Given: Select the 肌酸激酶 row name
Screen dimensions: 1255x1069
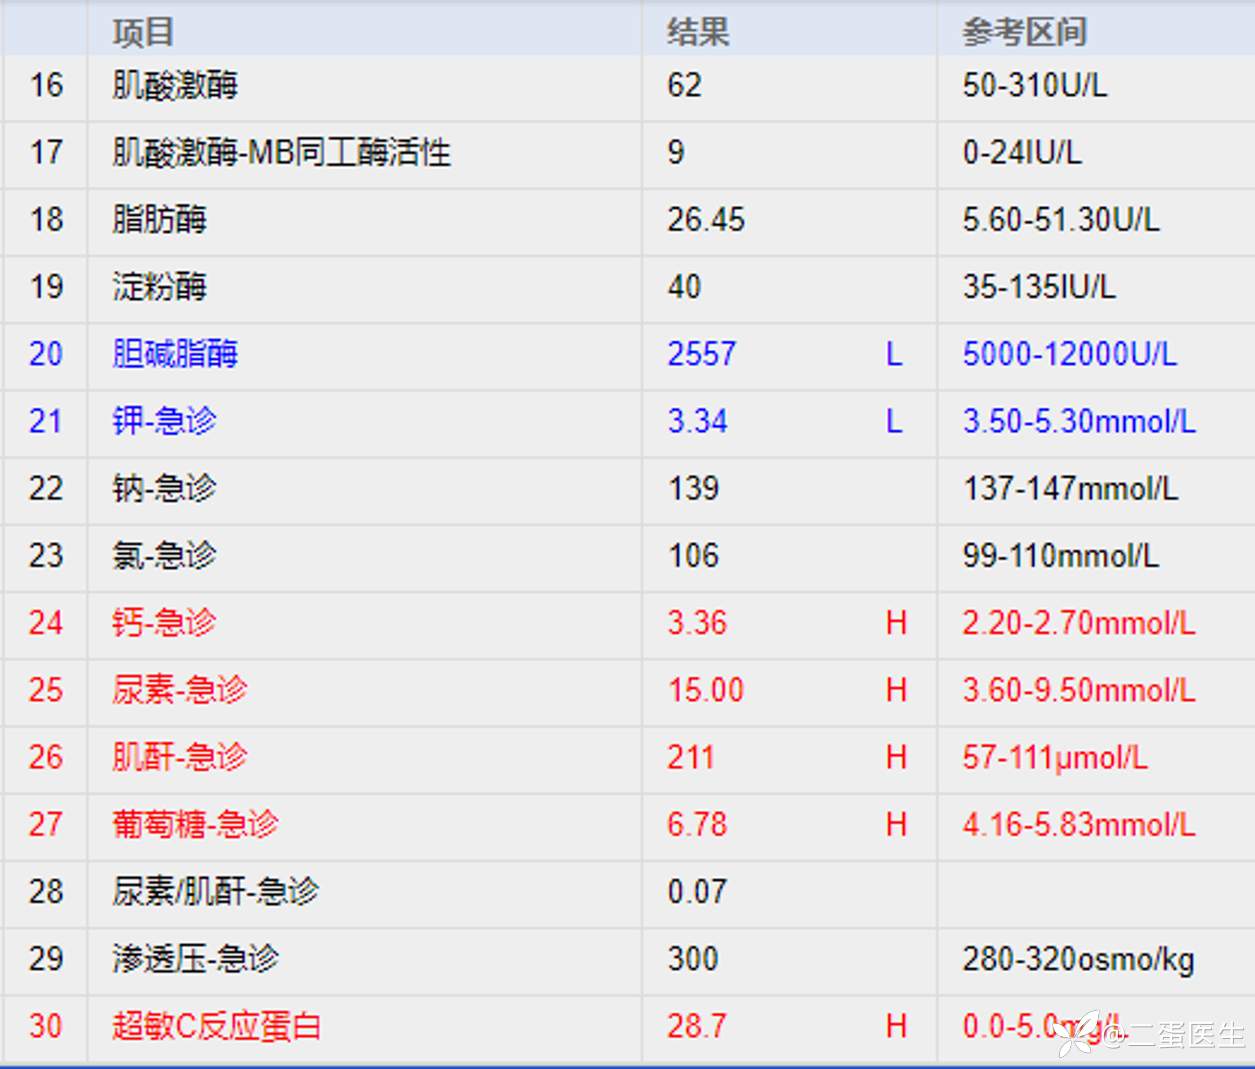Looking at the screenshot, I should click(175, 86).
